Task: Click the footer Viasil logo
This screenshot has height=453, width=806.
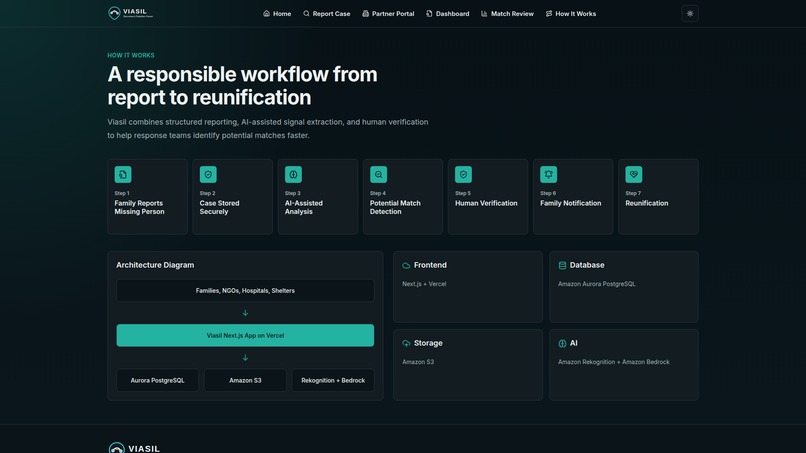Action: [x=134, y=447]
